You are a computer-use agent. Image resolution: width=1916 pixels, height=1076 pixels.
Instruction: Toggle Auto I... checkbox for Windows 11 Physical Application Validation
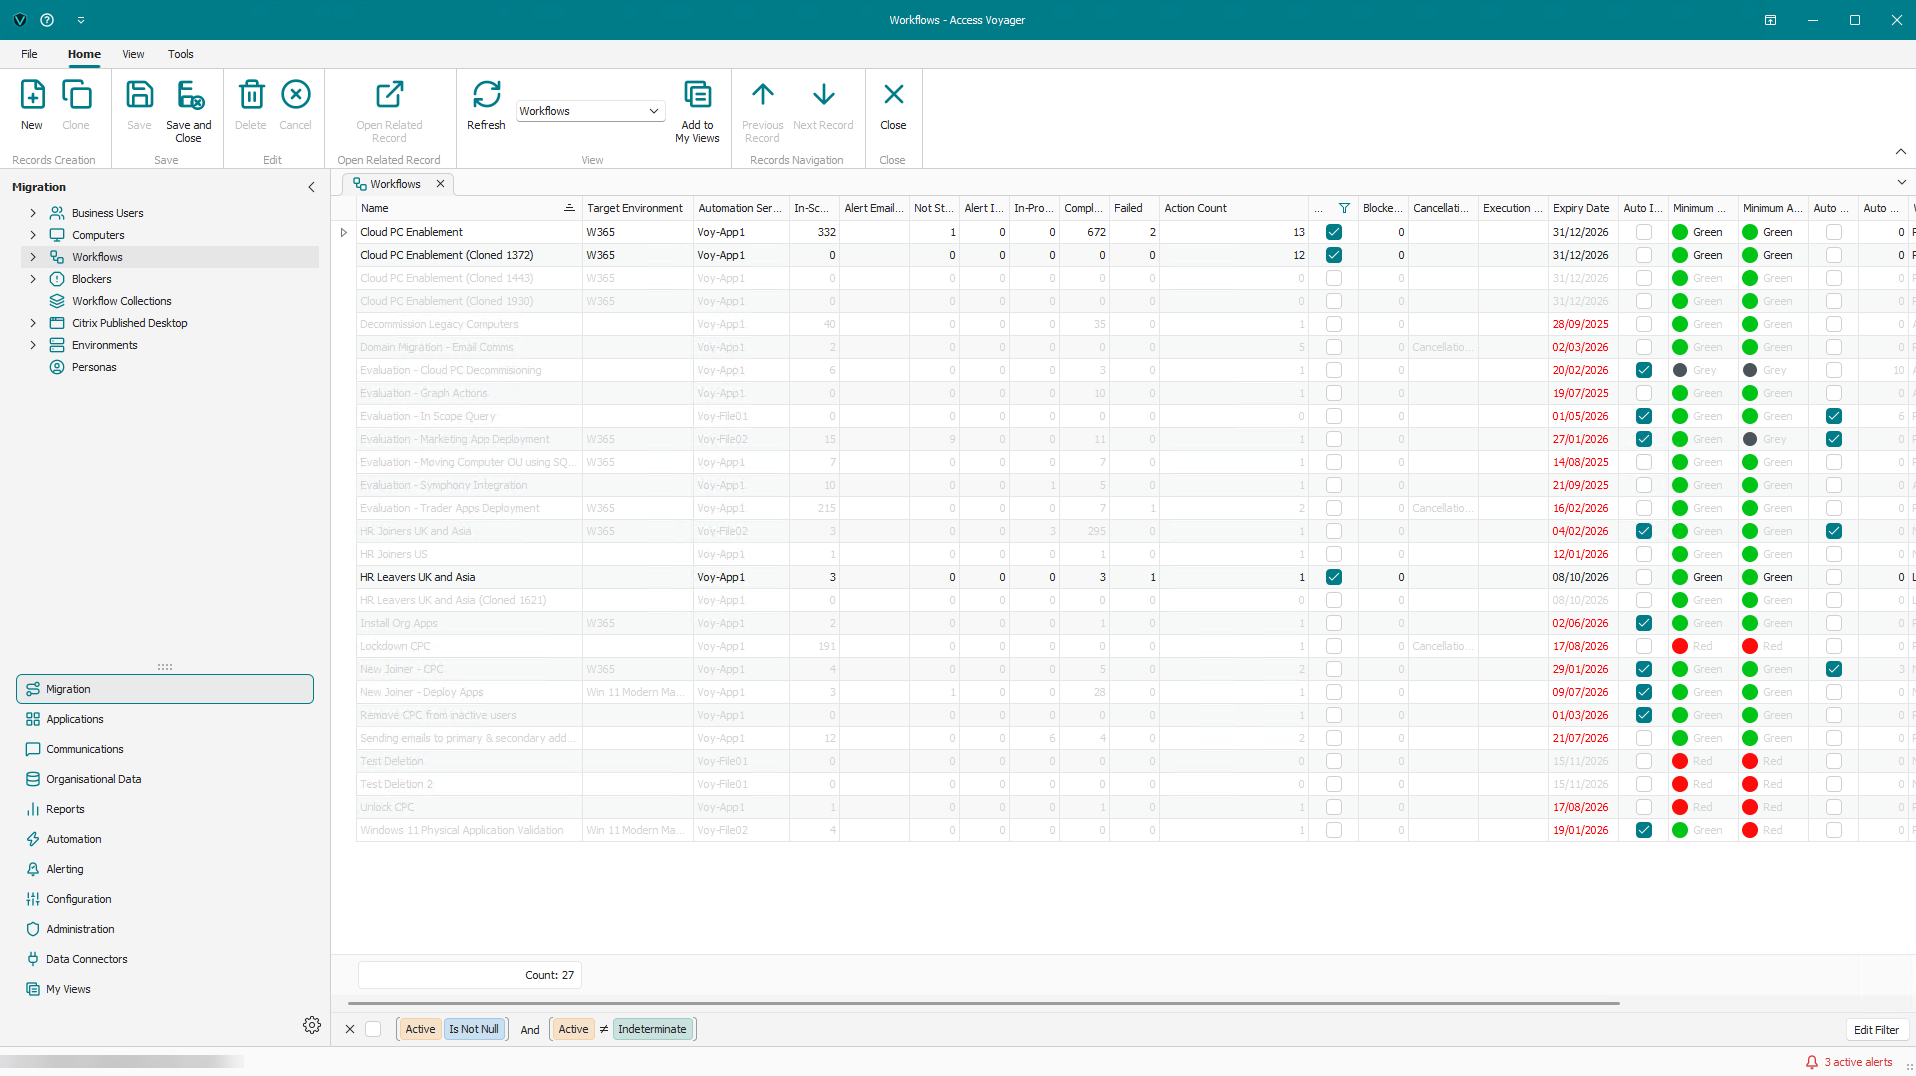point(1644,830)
